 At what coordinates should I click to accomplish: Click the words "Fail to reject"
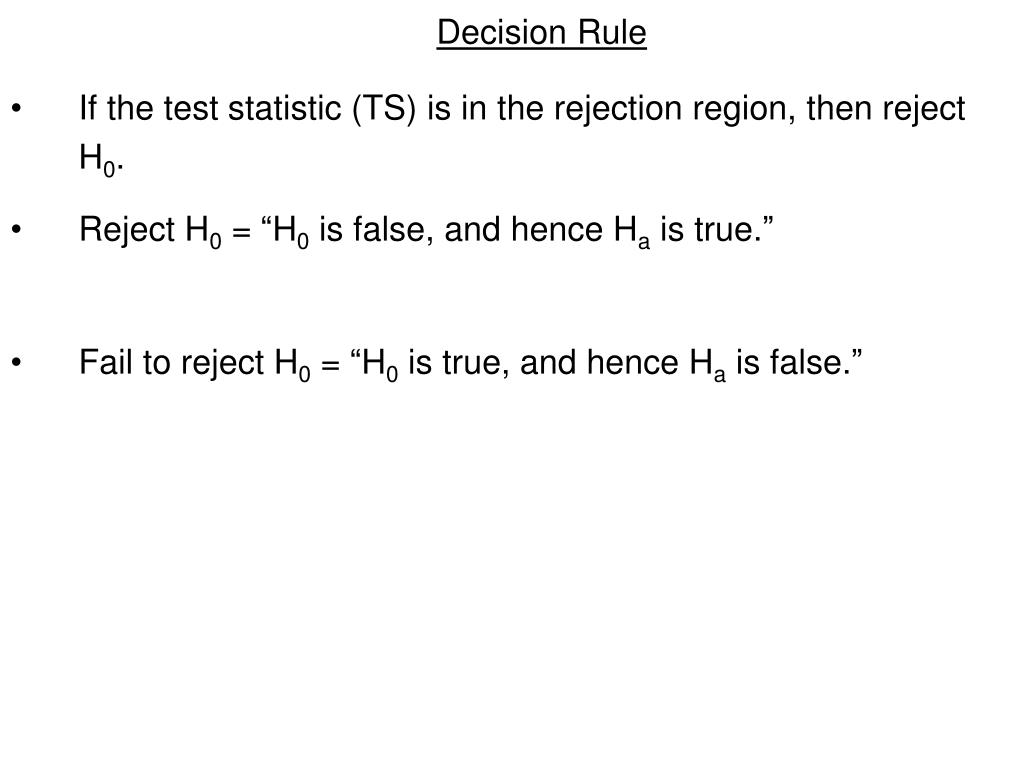(x=171, y=363)
